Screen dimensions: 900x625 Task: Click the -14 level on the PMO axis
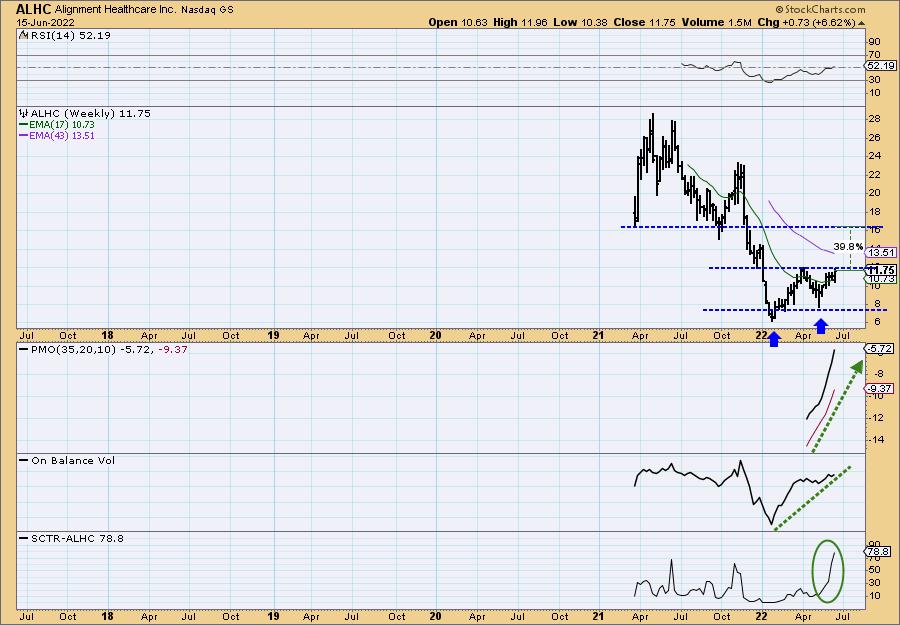(876, 440)
